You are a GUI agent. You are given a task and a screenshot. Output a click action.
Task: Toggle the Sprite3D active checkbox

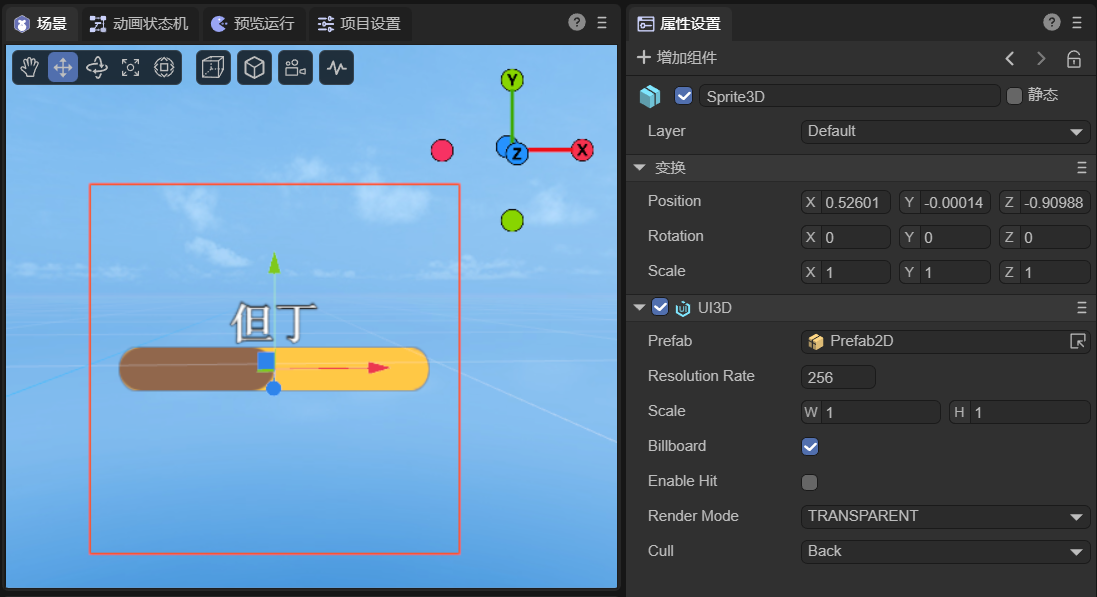tap(684, 96)
